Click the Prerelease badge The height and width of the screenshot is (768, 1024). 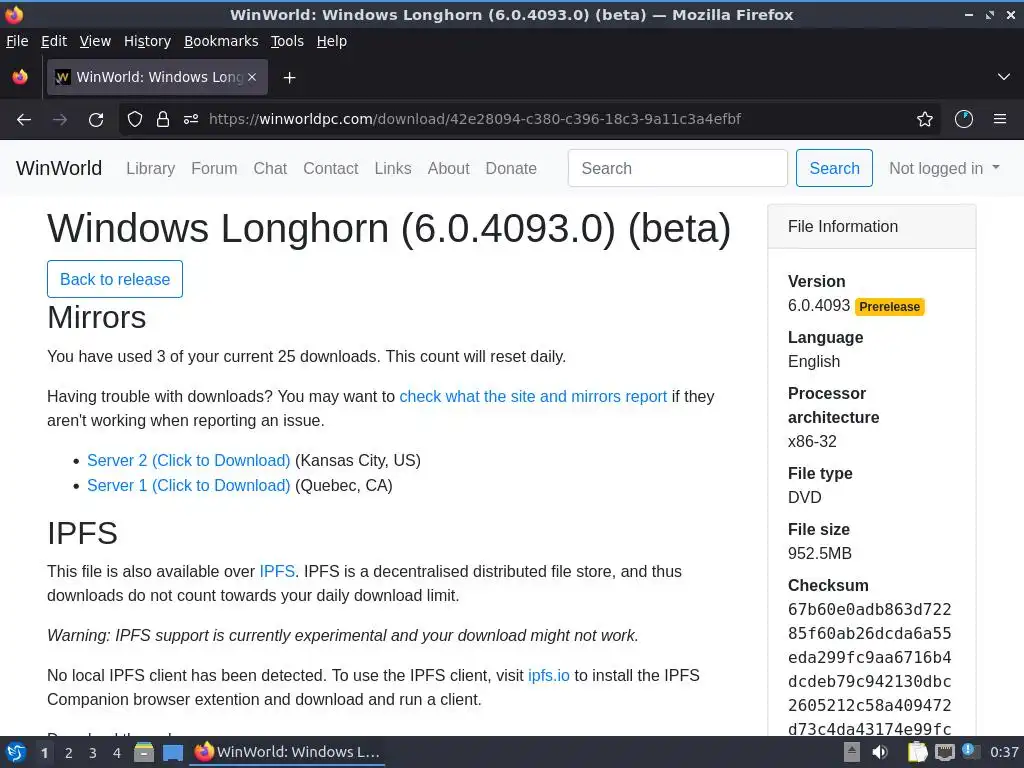click(889, 307)
